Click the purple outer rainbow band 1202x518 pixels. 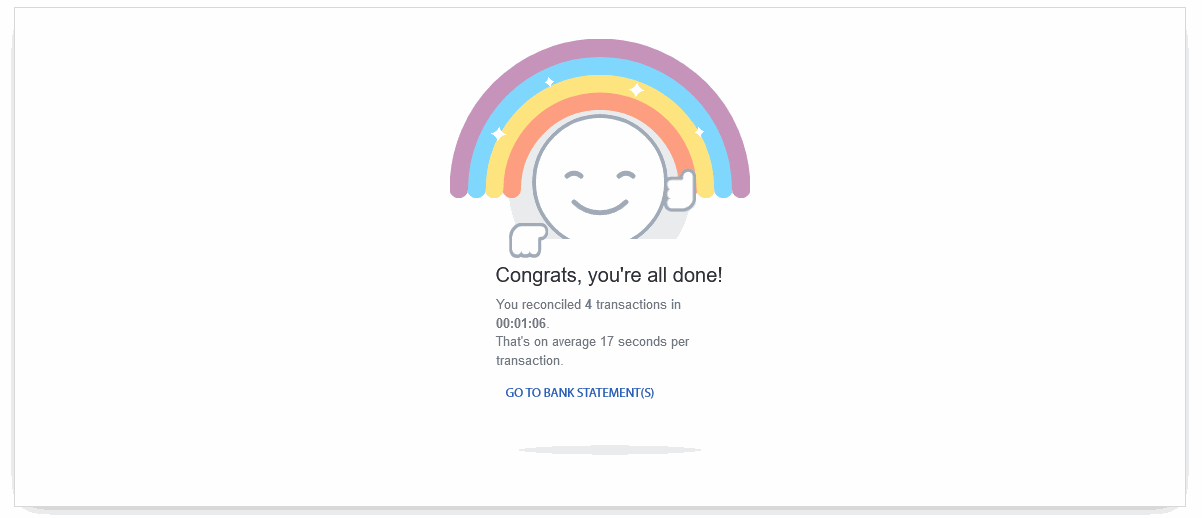(600, 47)
